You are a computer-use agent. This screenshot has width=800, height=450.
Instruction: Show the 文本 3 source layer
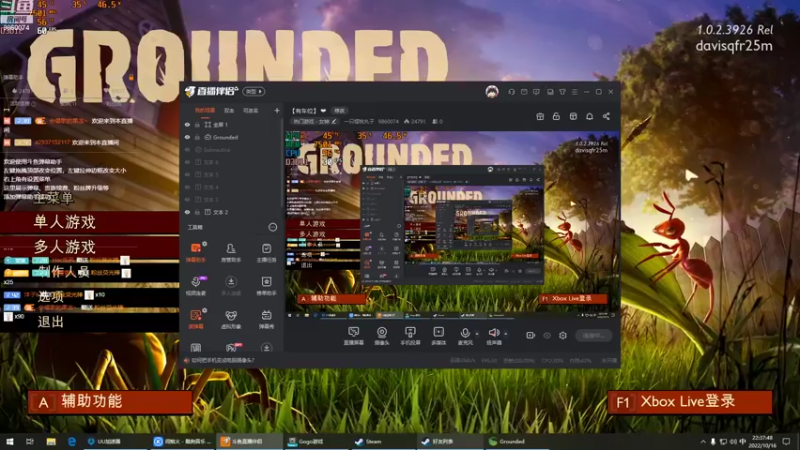click(x=187, y=199)
